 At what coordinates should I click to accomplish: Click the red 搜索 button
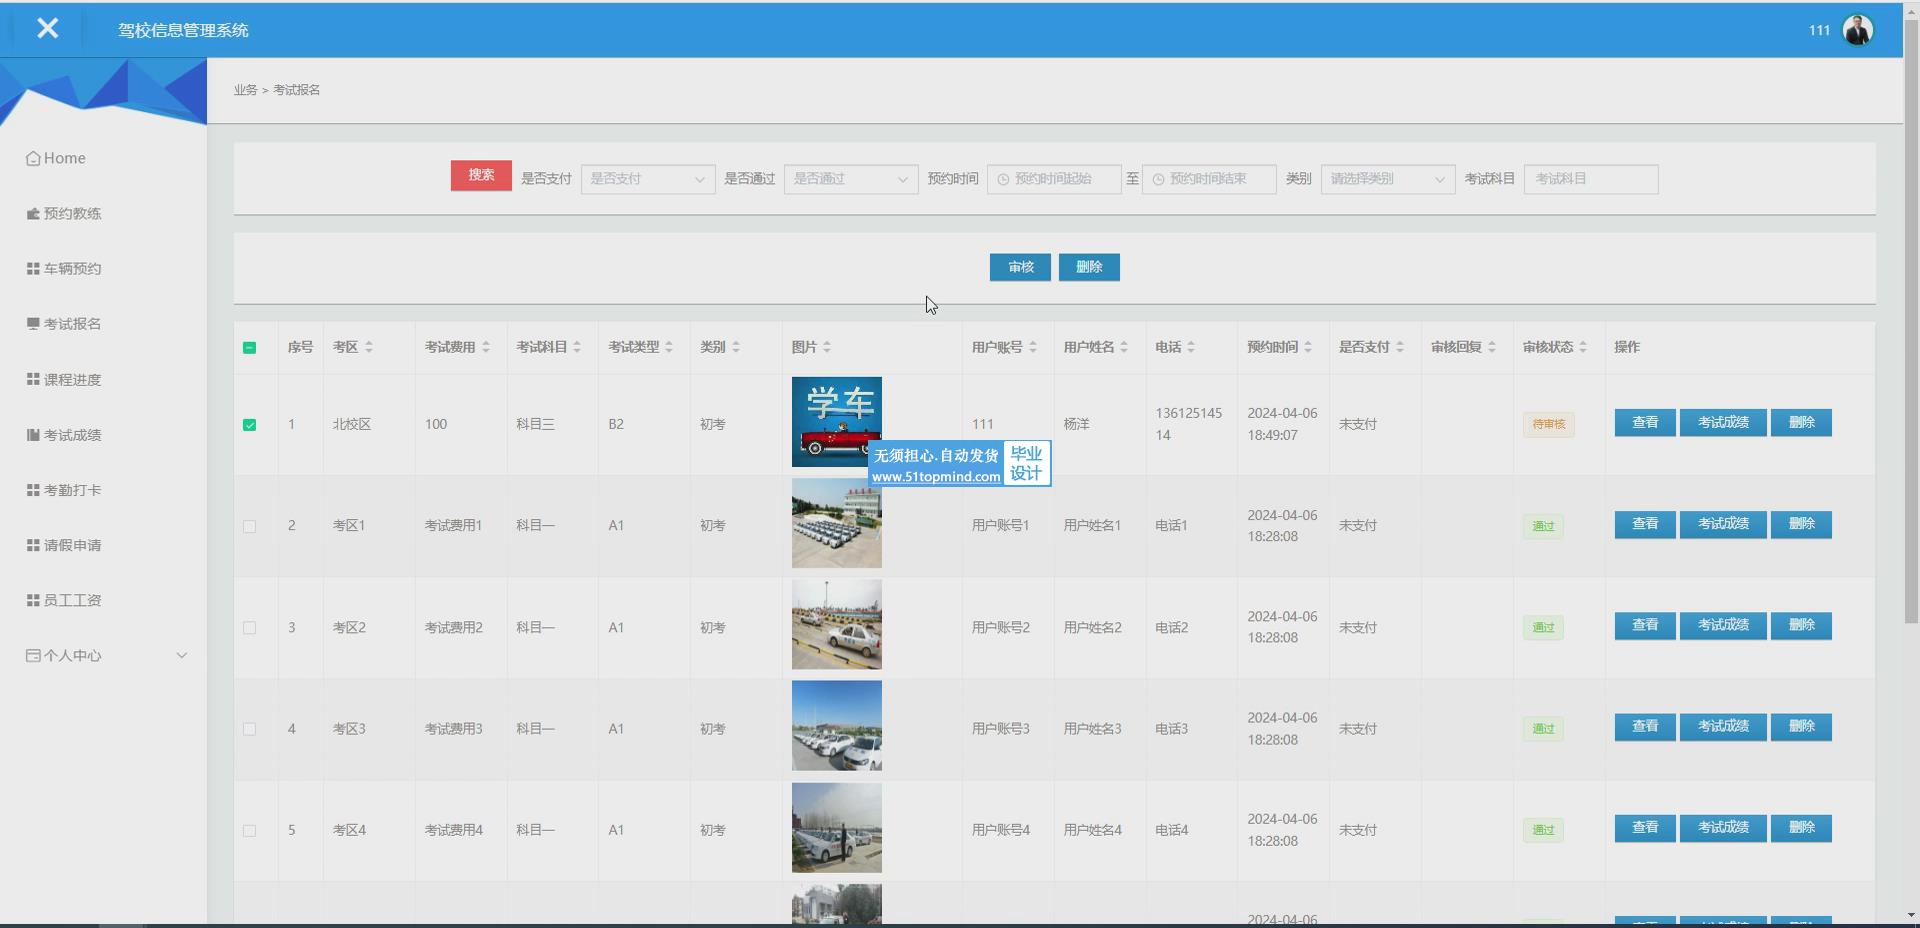[481, 175]
